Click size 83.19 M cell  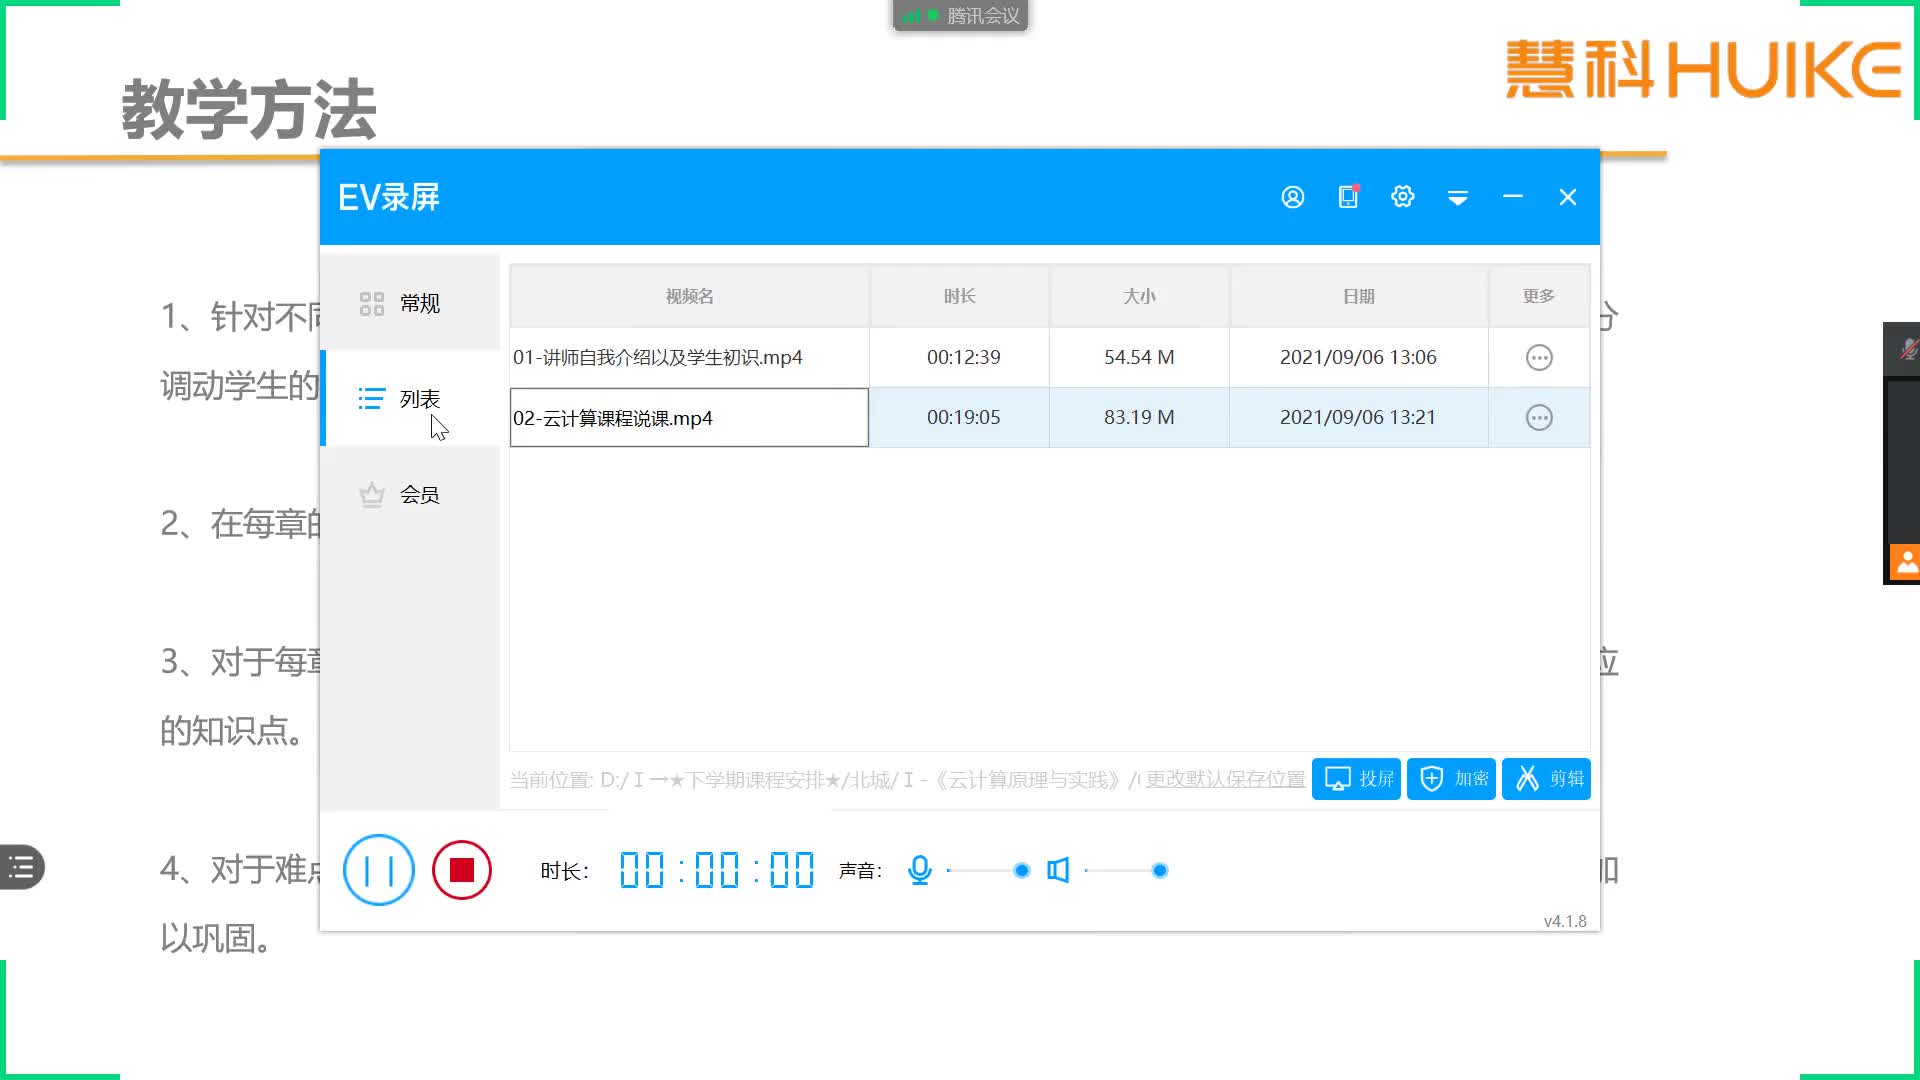(x=1139, y=417)
